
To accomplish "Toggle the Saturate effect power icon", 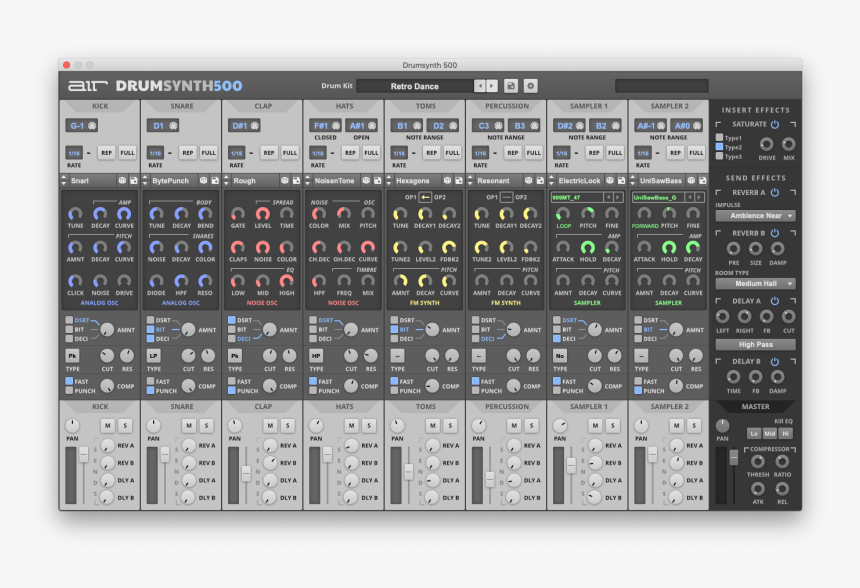I will pyautogui.click(x=775, y=125).
